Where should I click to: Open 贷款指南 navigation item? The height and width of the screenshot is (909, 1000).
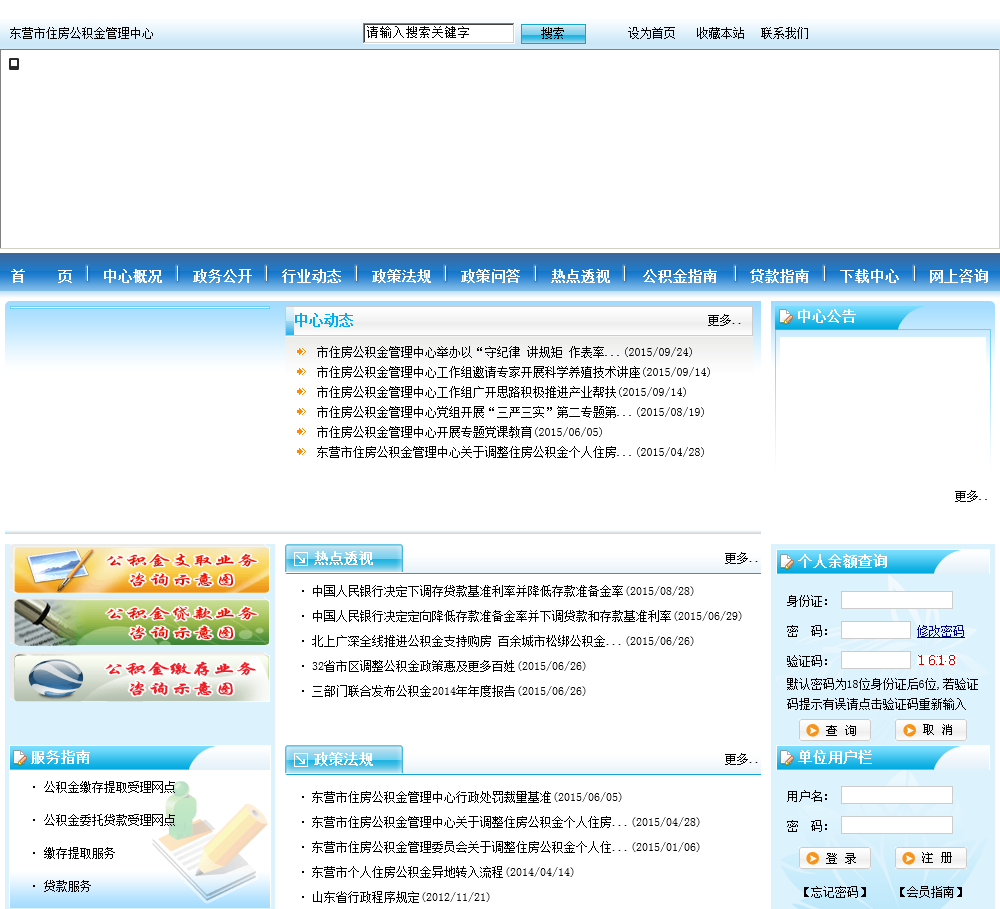coord(779,276)
